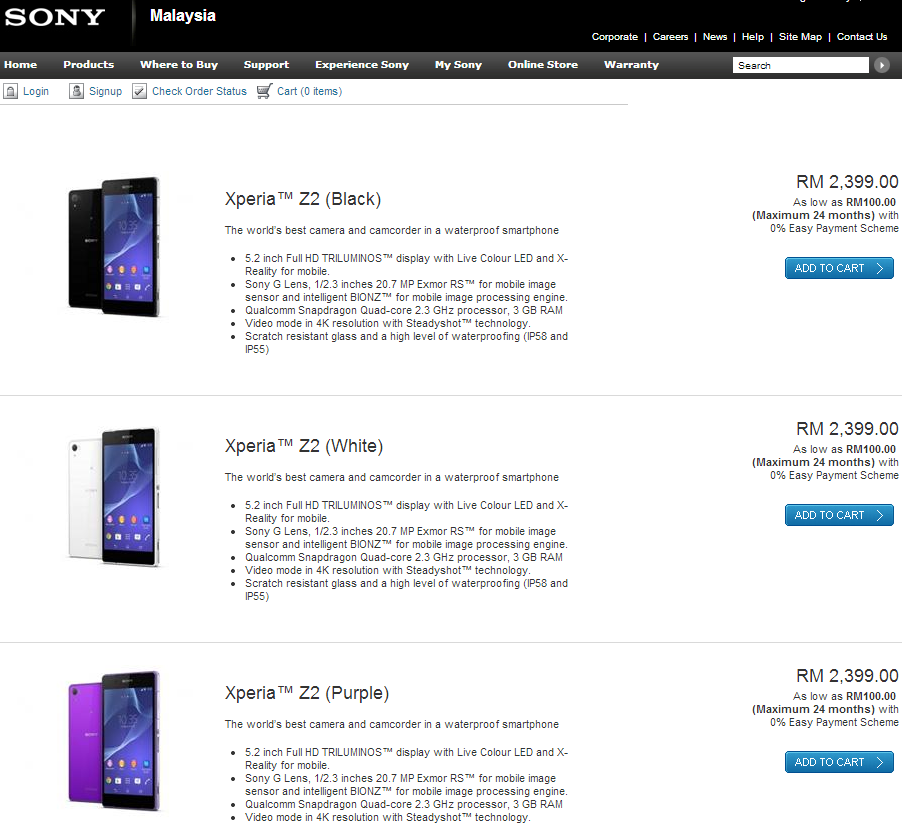Screen dimensions: 902x825
Task: Open the Online Store menu item
Action: tap(542, 64)
